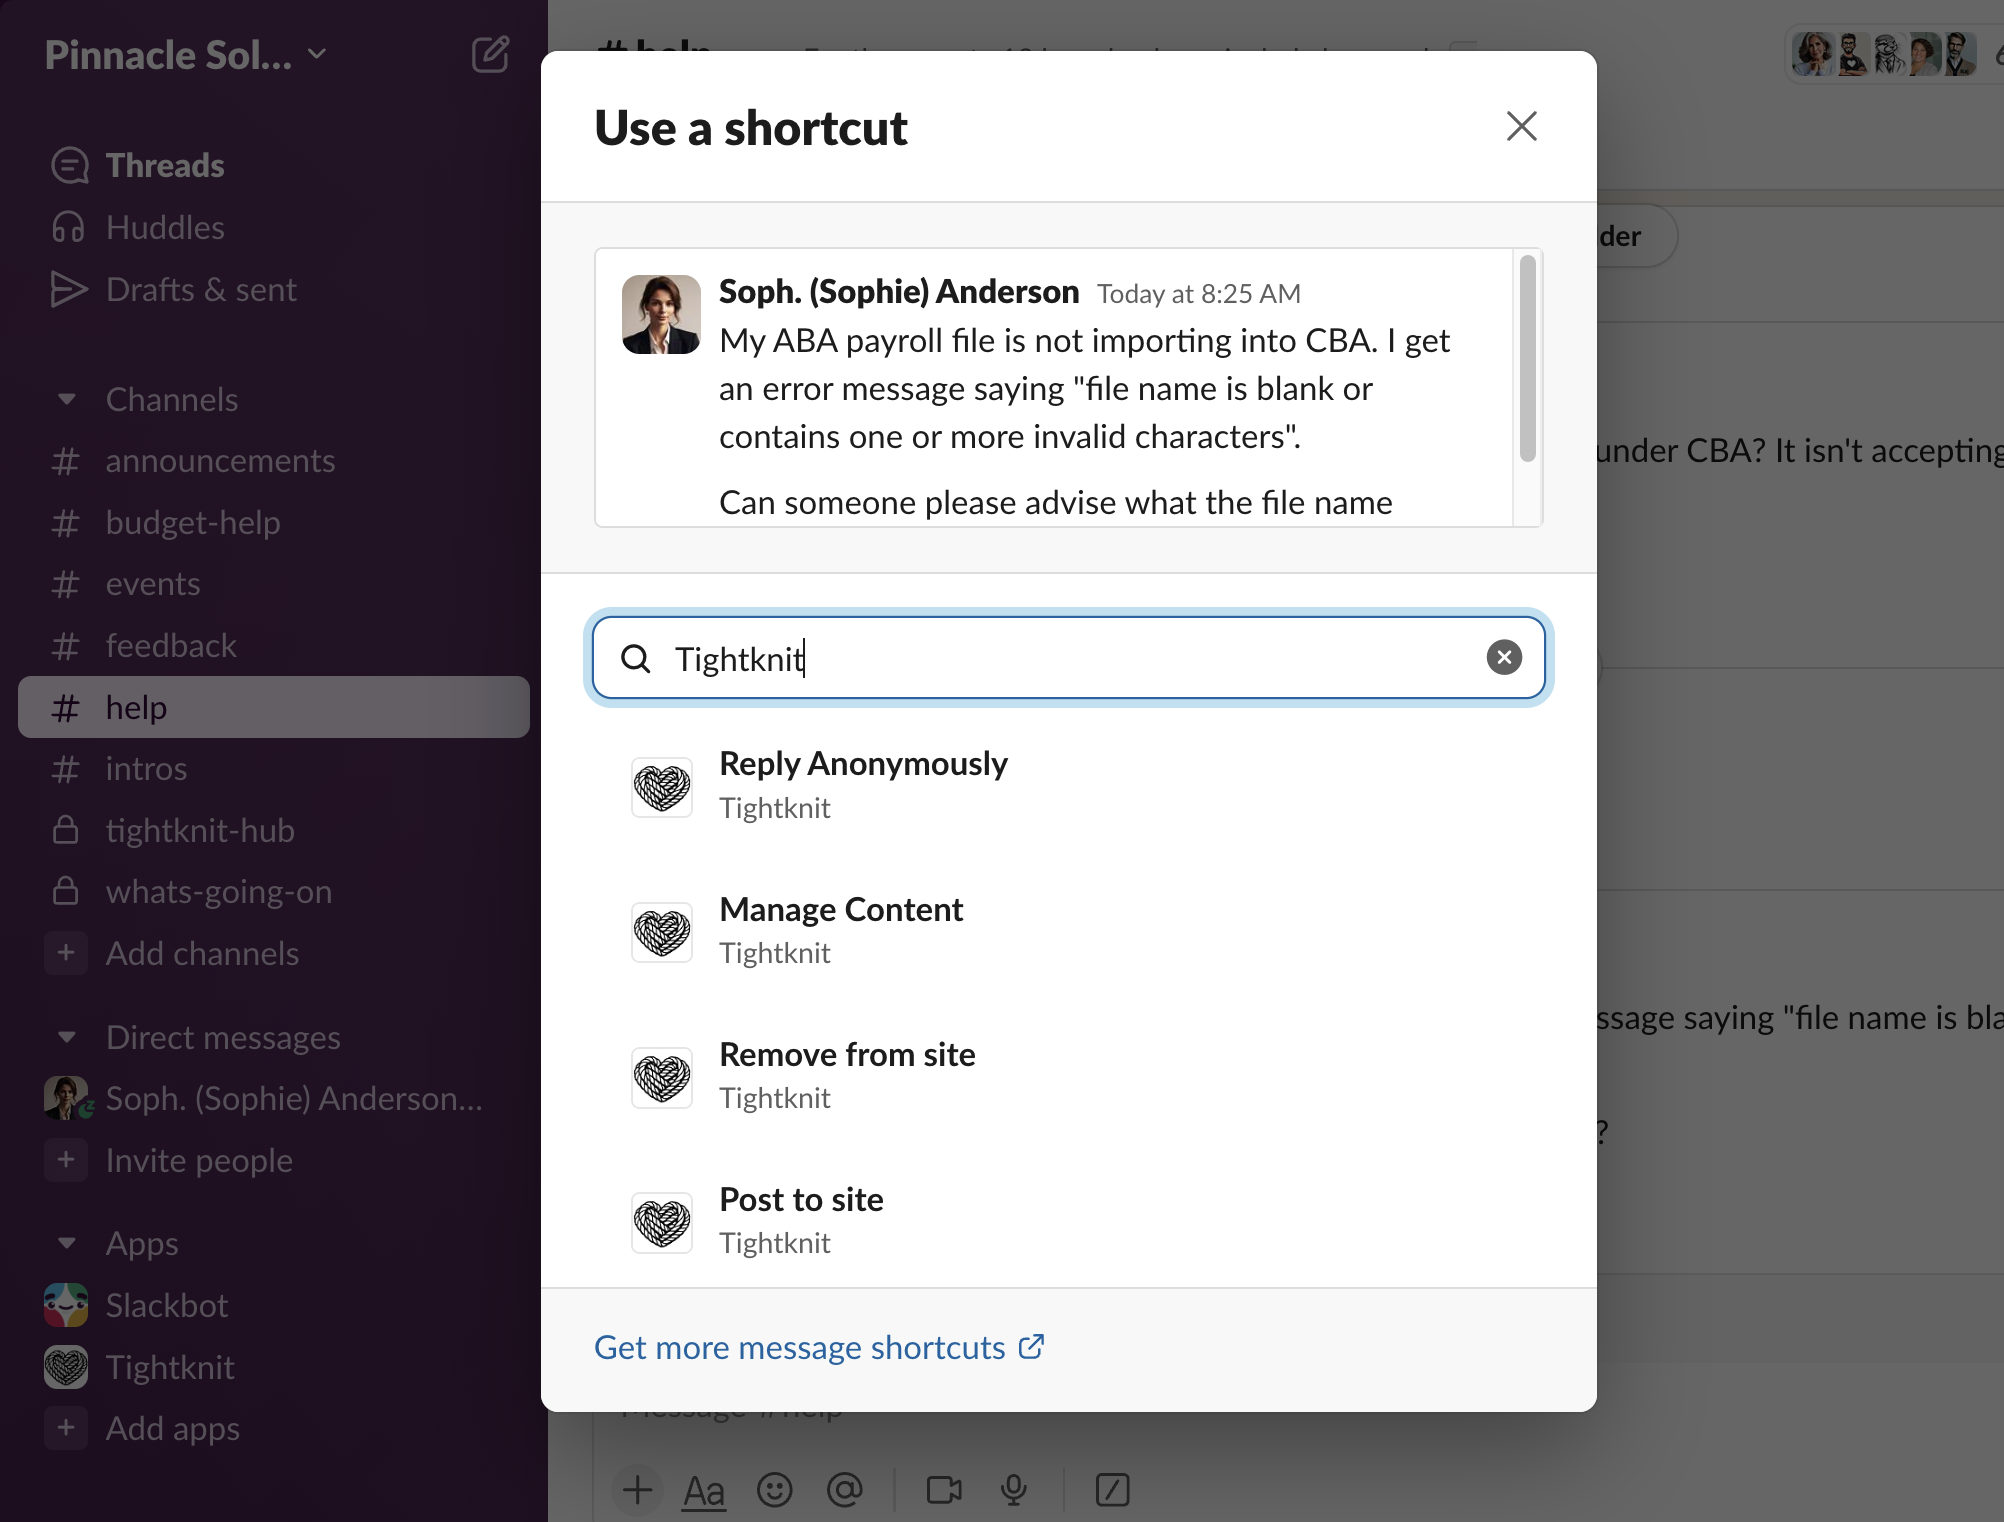Choose the Remove from site shortcut

coord(1068,1076)
